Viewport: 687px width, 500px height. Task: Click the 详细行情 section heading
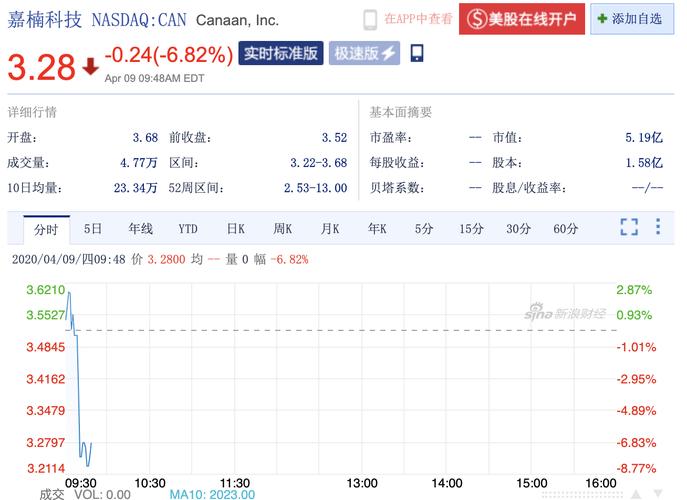(x=32, y=112)
